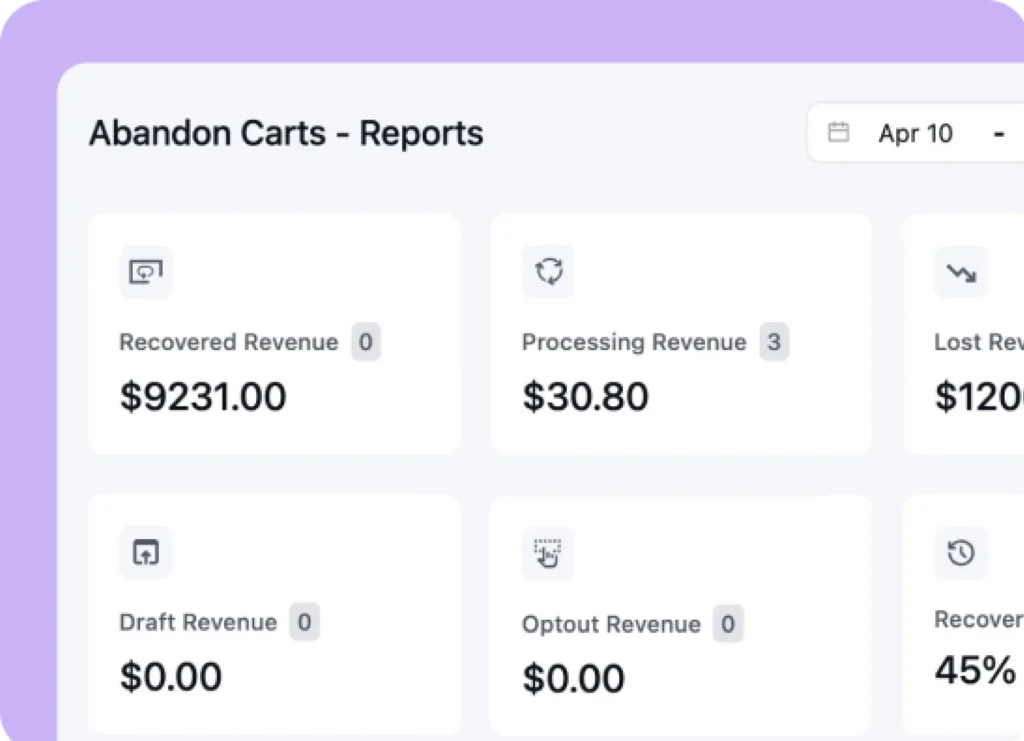Open the Apr 10 date range picker
The image size is (1024, 741).
click(x=916, y=133)
